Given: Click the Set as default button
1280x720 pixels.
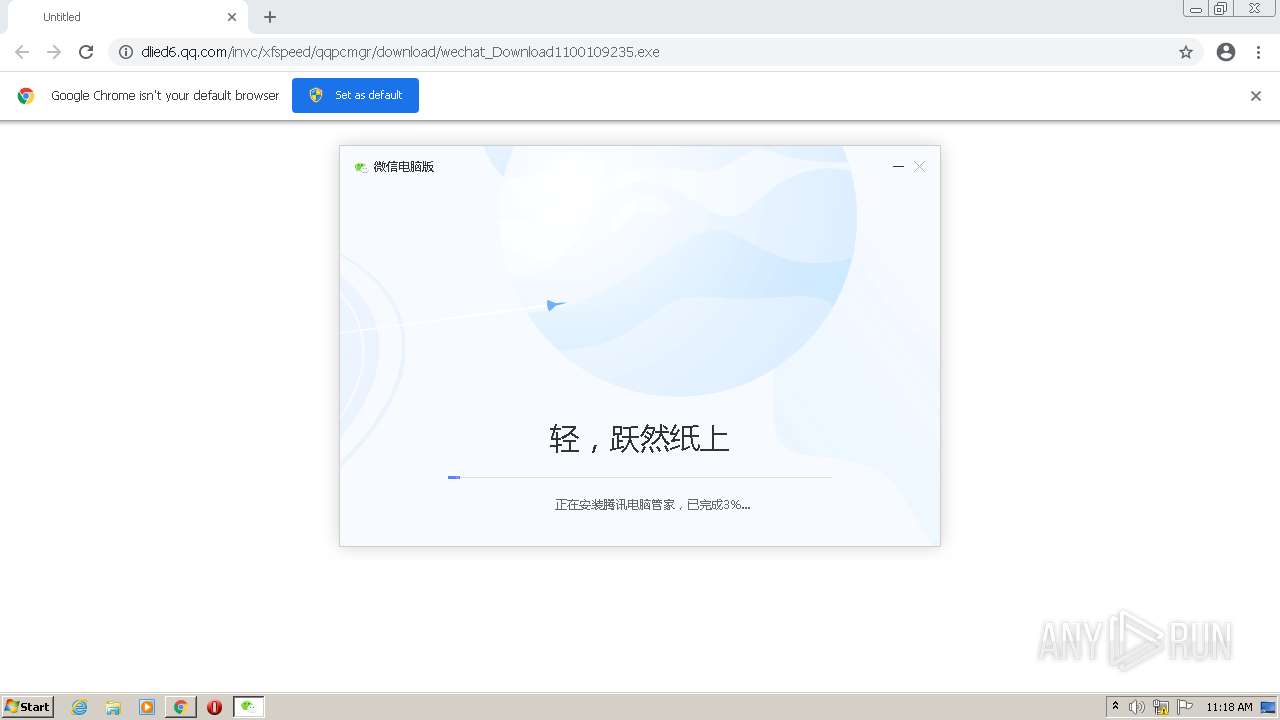Looking at the screenshot, I should [x=355, y=95].
